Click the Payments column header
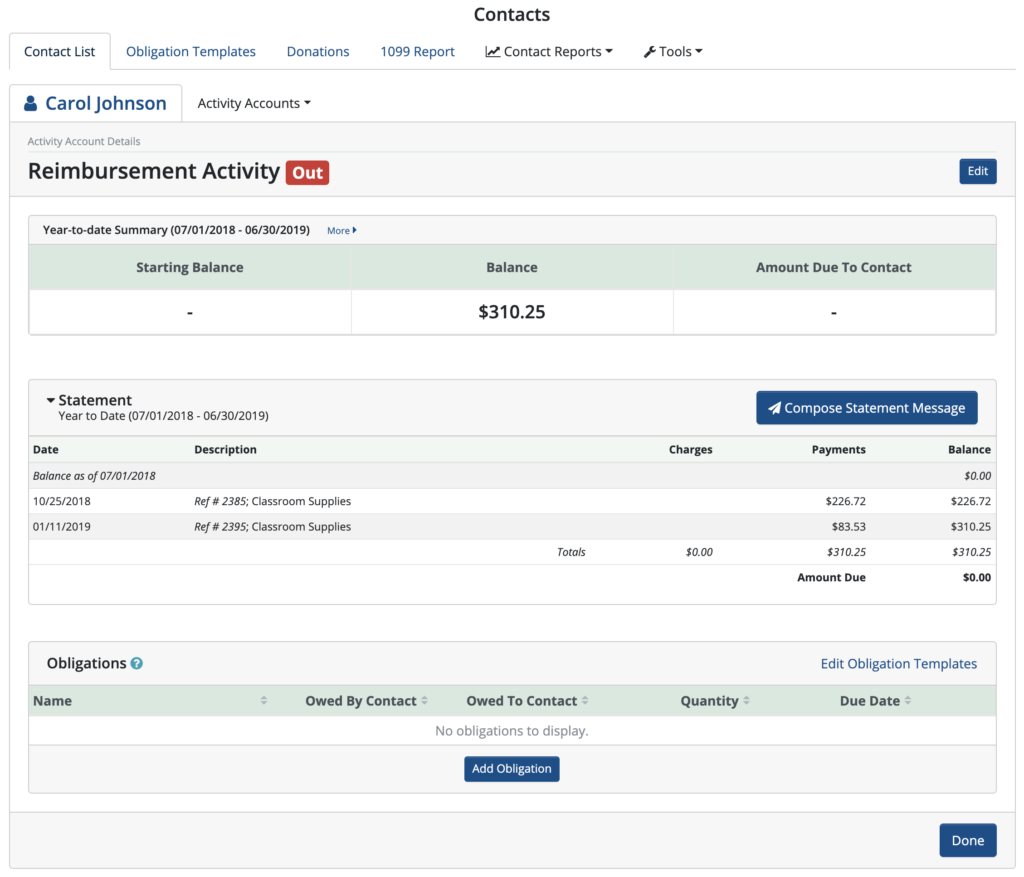The image size is (1024, 877). click(x=839, y=450)
